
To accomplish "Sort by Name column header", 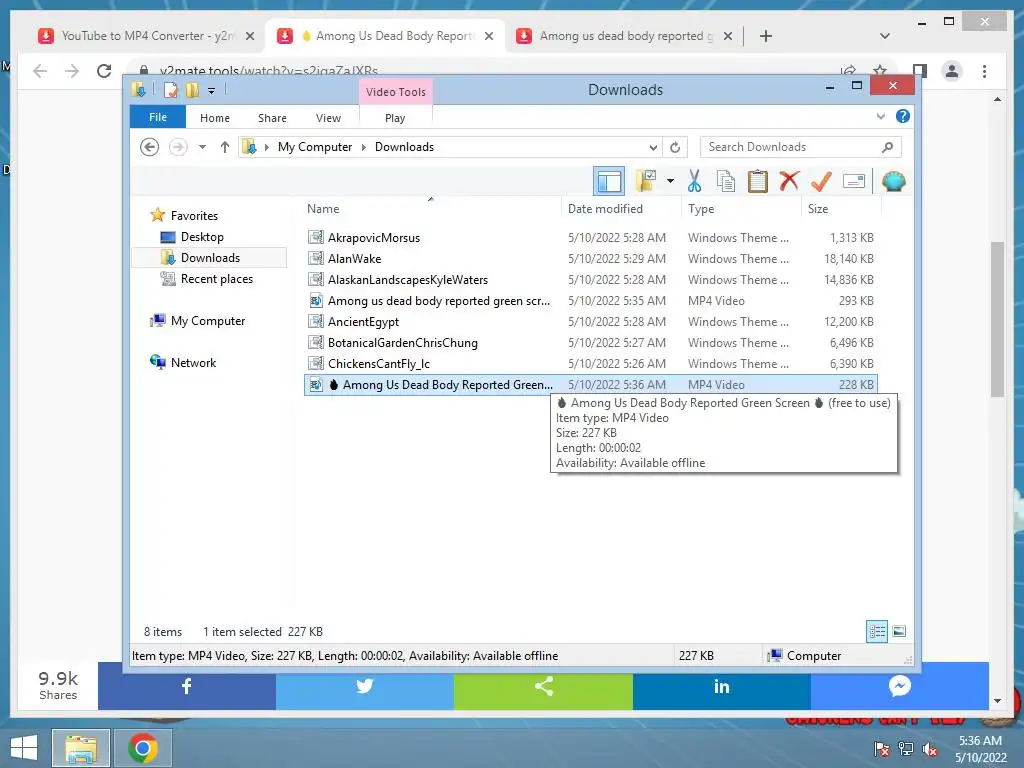I will 430,209.
